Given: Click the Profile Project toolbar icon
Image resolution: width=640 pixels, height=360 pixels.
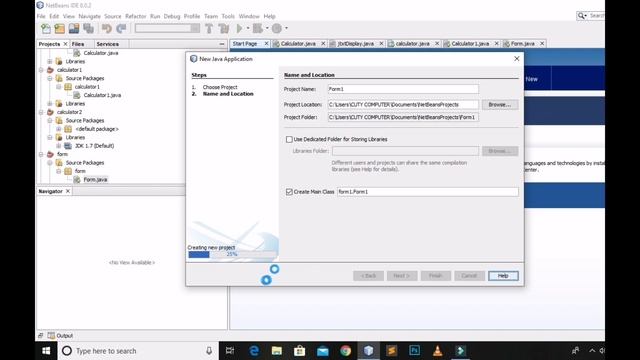Looking at the screenshot, I should pos(277,29).
